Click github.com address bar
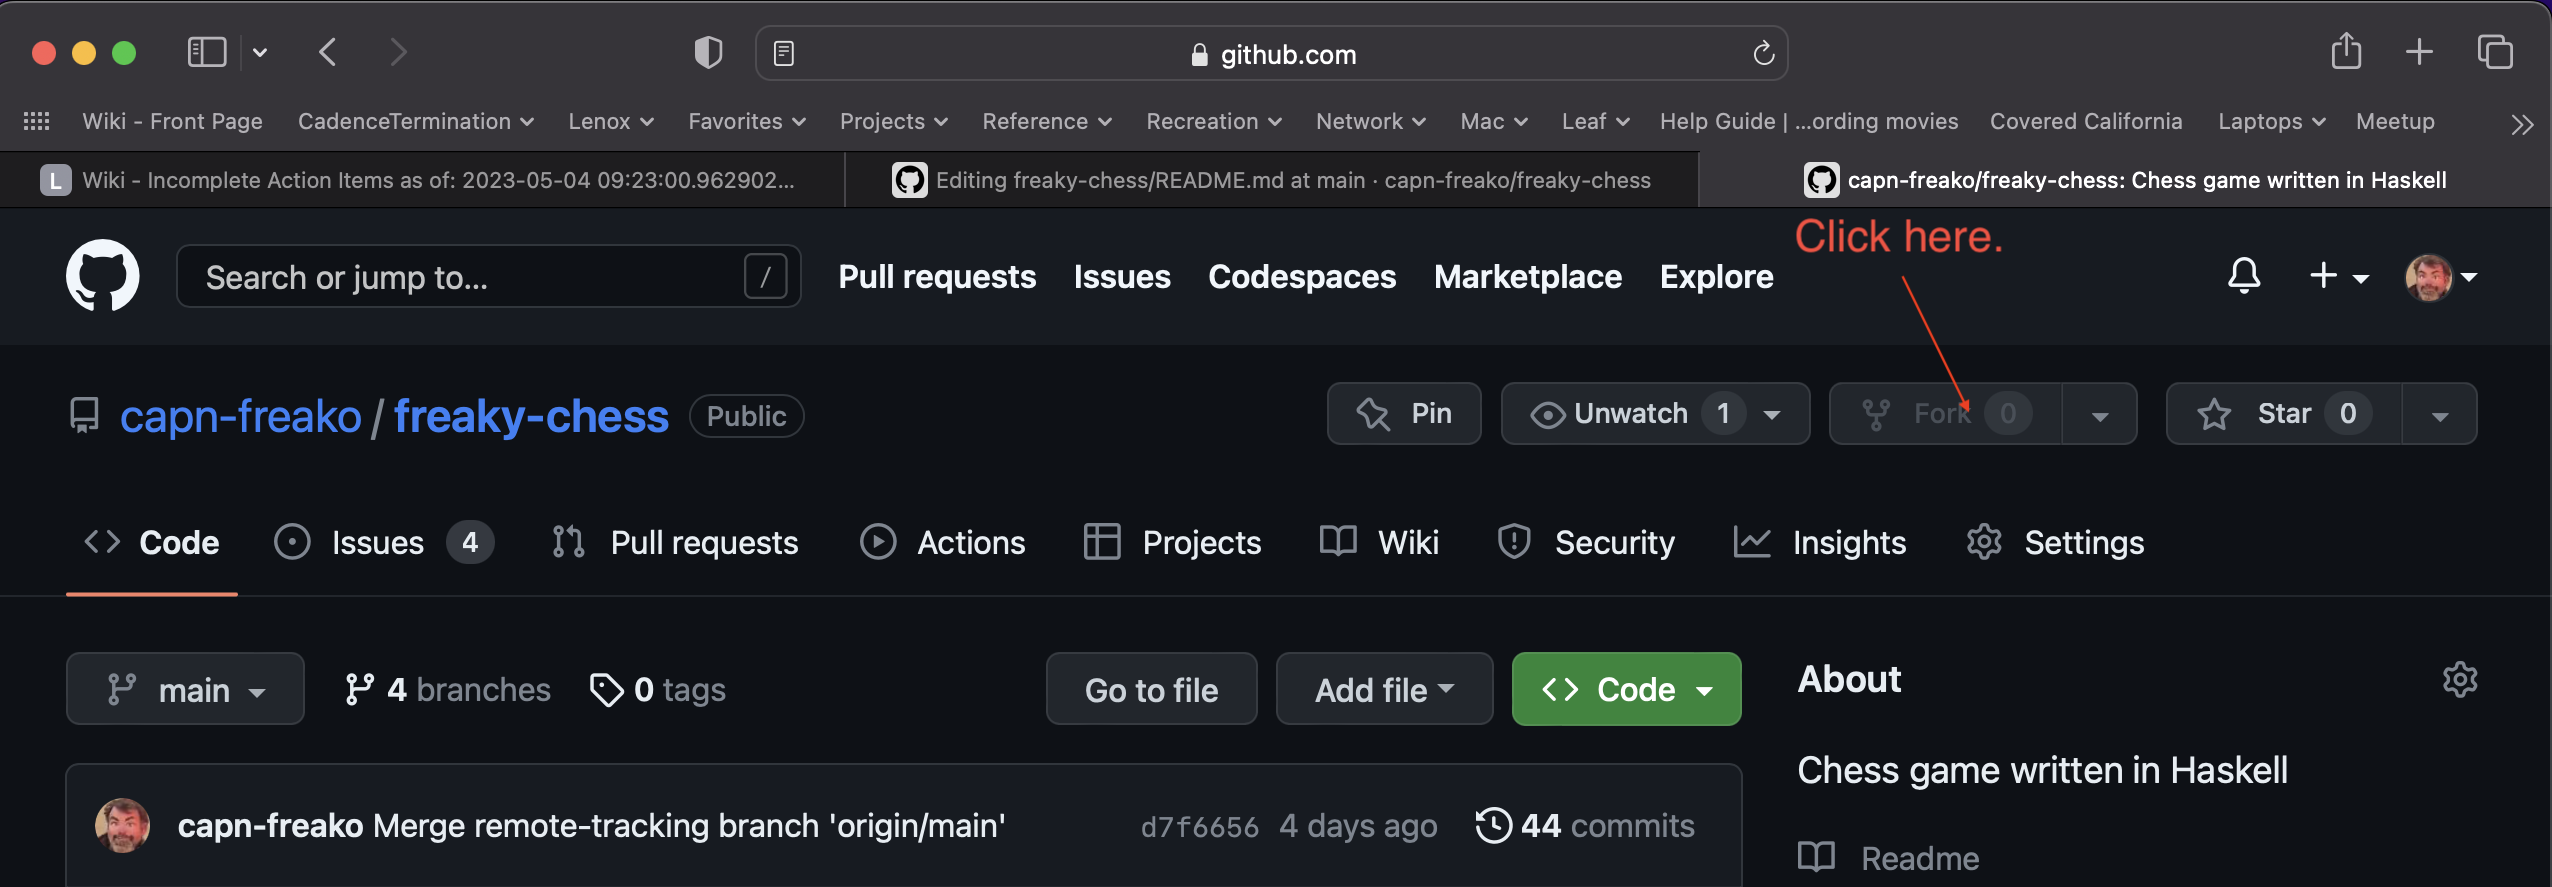Image resolution: width=2552 pixels, height=887 pixels. [1271, 53]
